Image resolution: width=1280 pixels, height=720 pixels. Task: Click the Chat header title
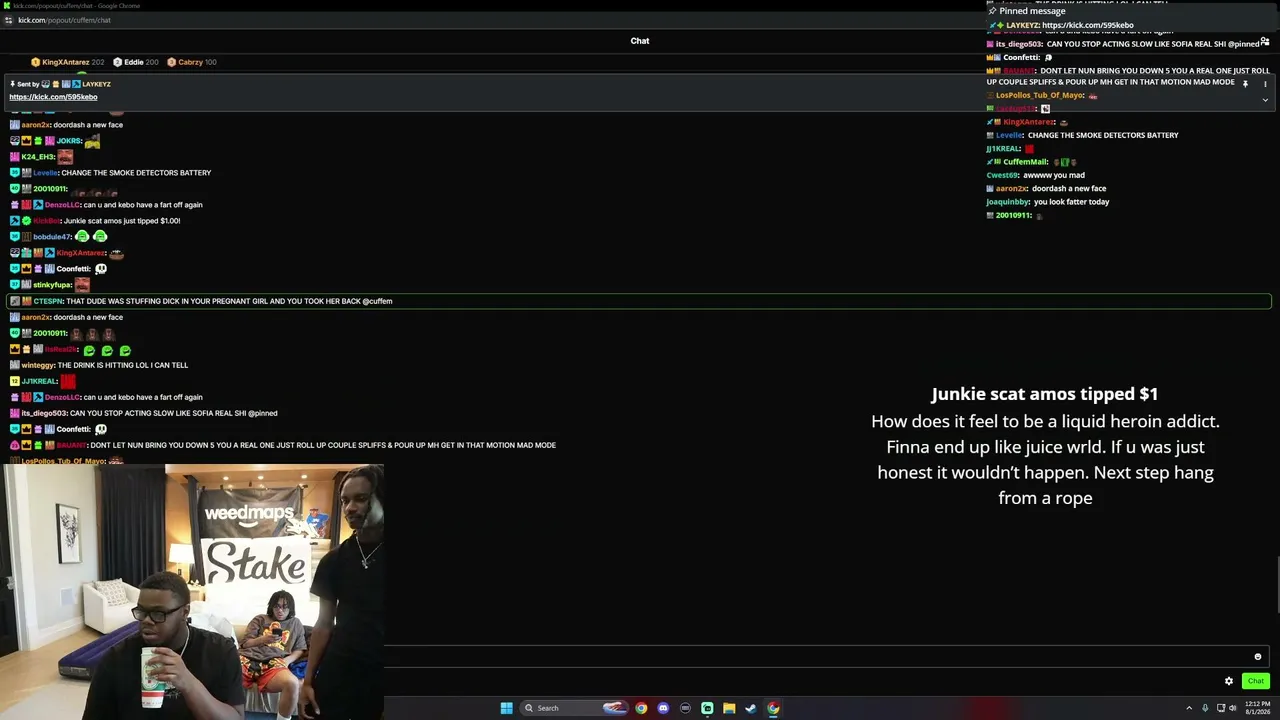click(640, 41)
